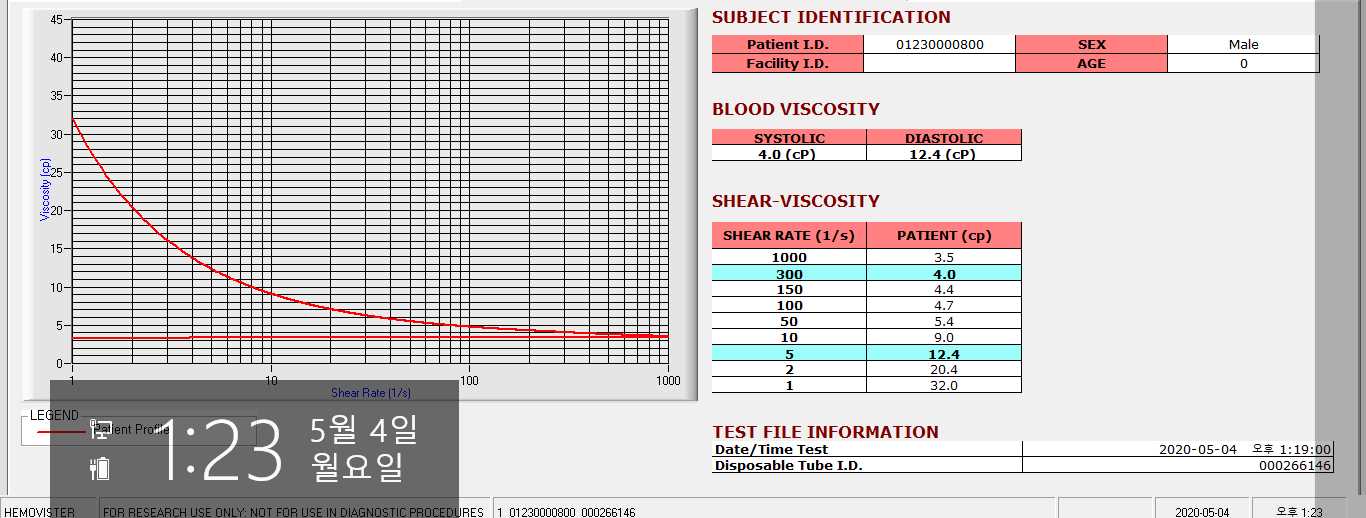This screenshot has width=1366, height=518.
Task: Click the shear rate 10 table cell
Action: coord(789,338)
